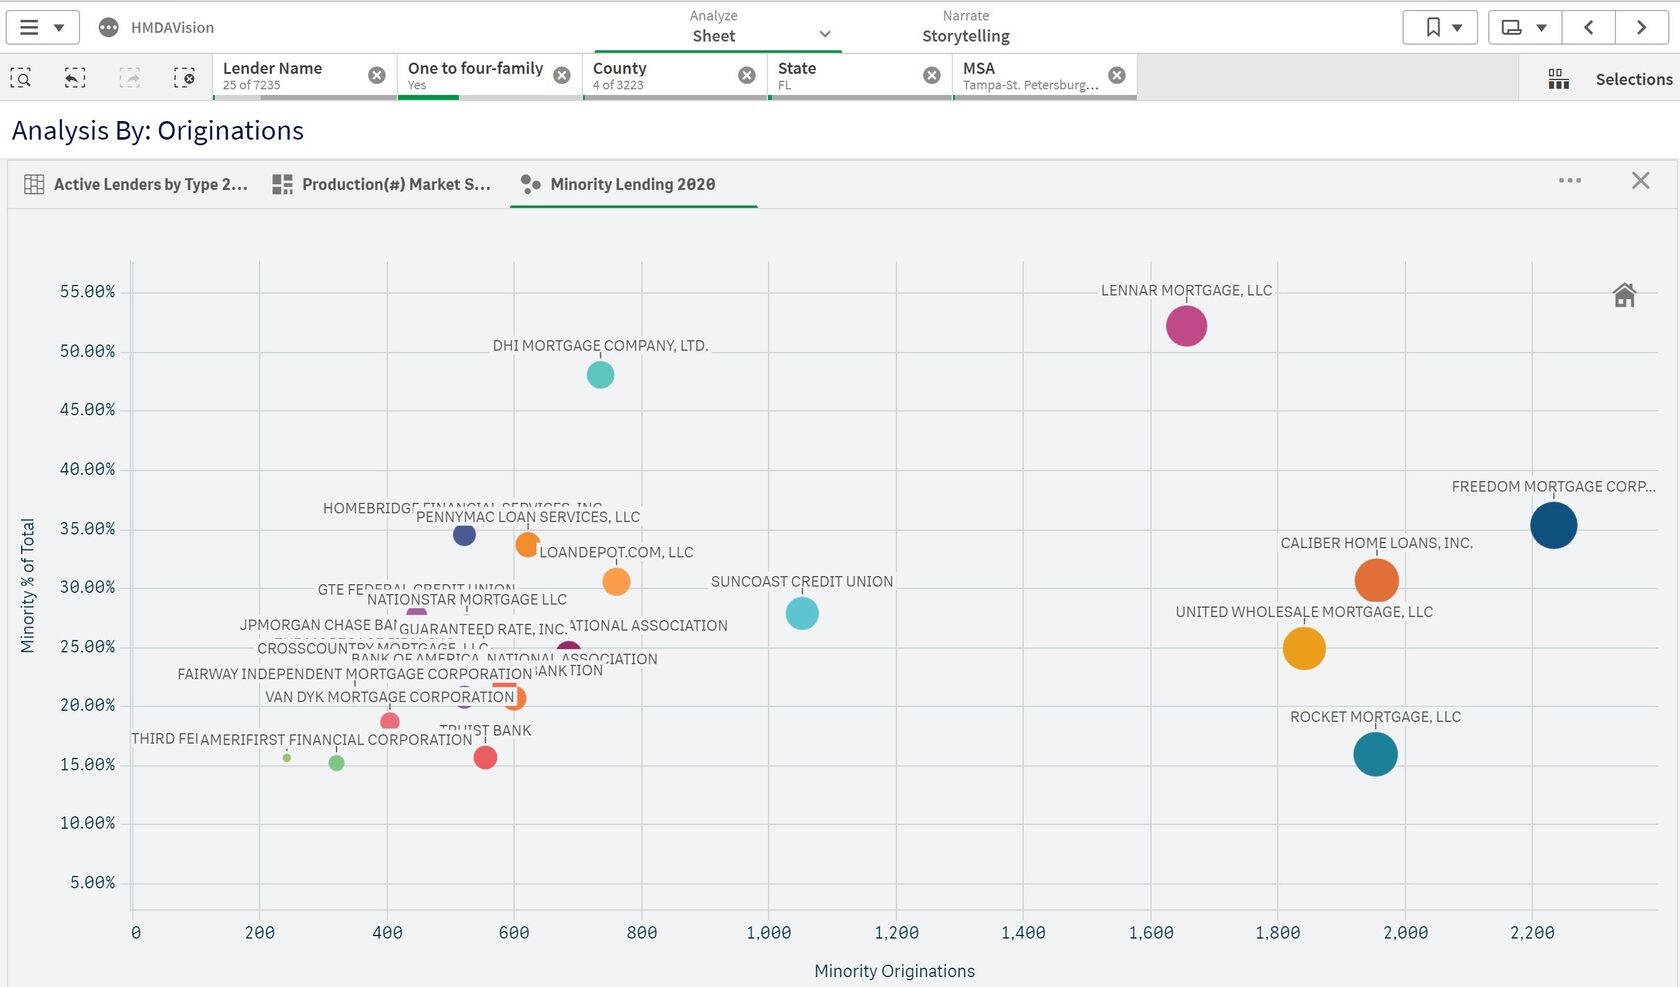Open the Analyze Sheet tab
The width and height of the screenshot is (1680, 987).
(713, 26)
